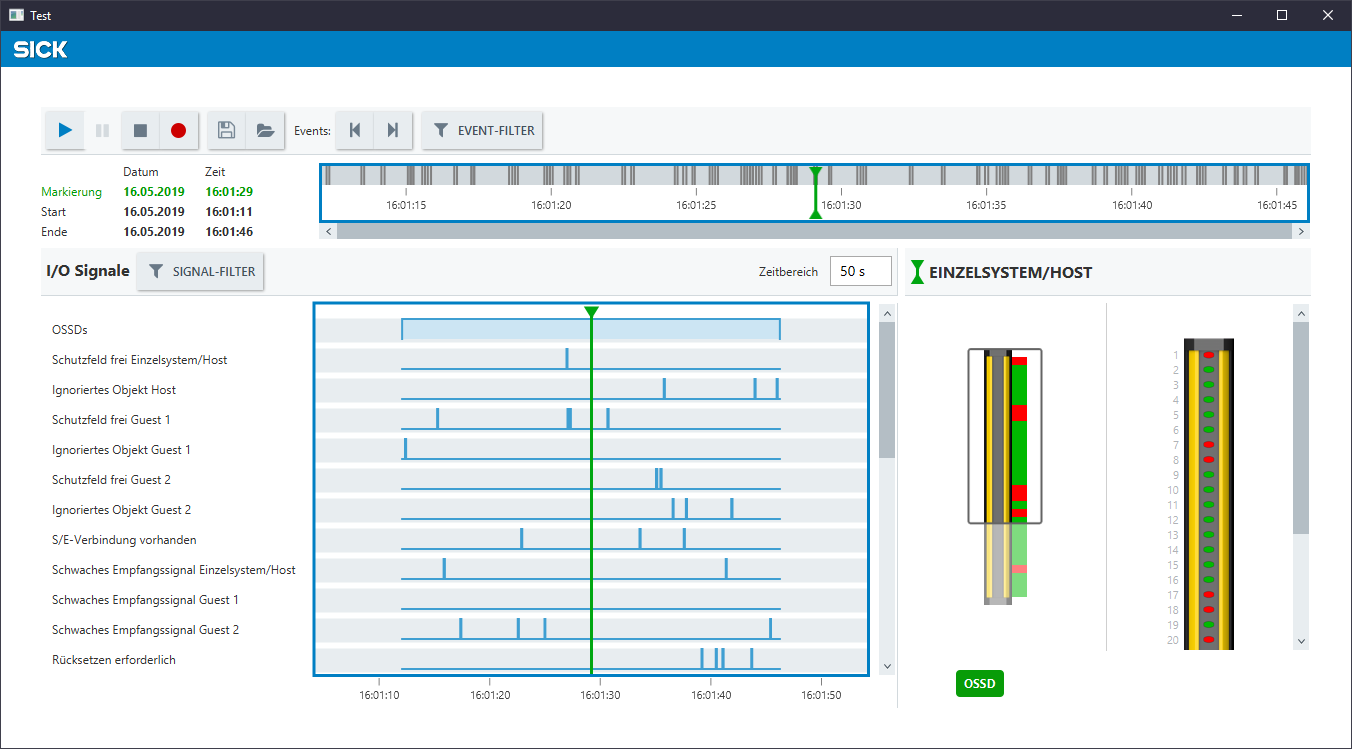Open a file with the folder icon
The image size is (1352, 749).
point(265,130)
